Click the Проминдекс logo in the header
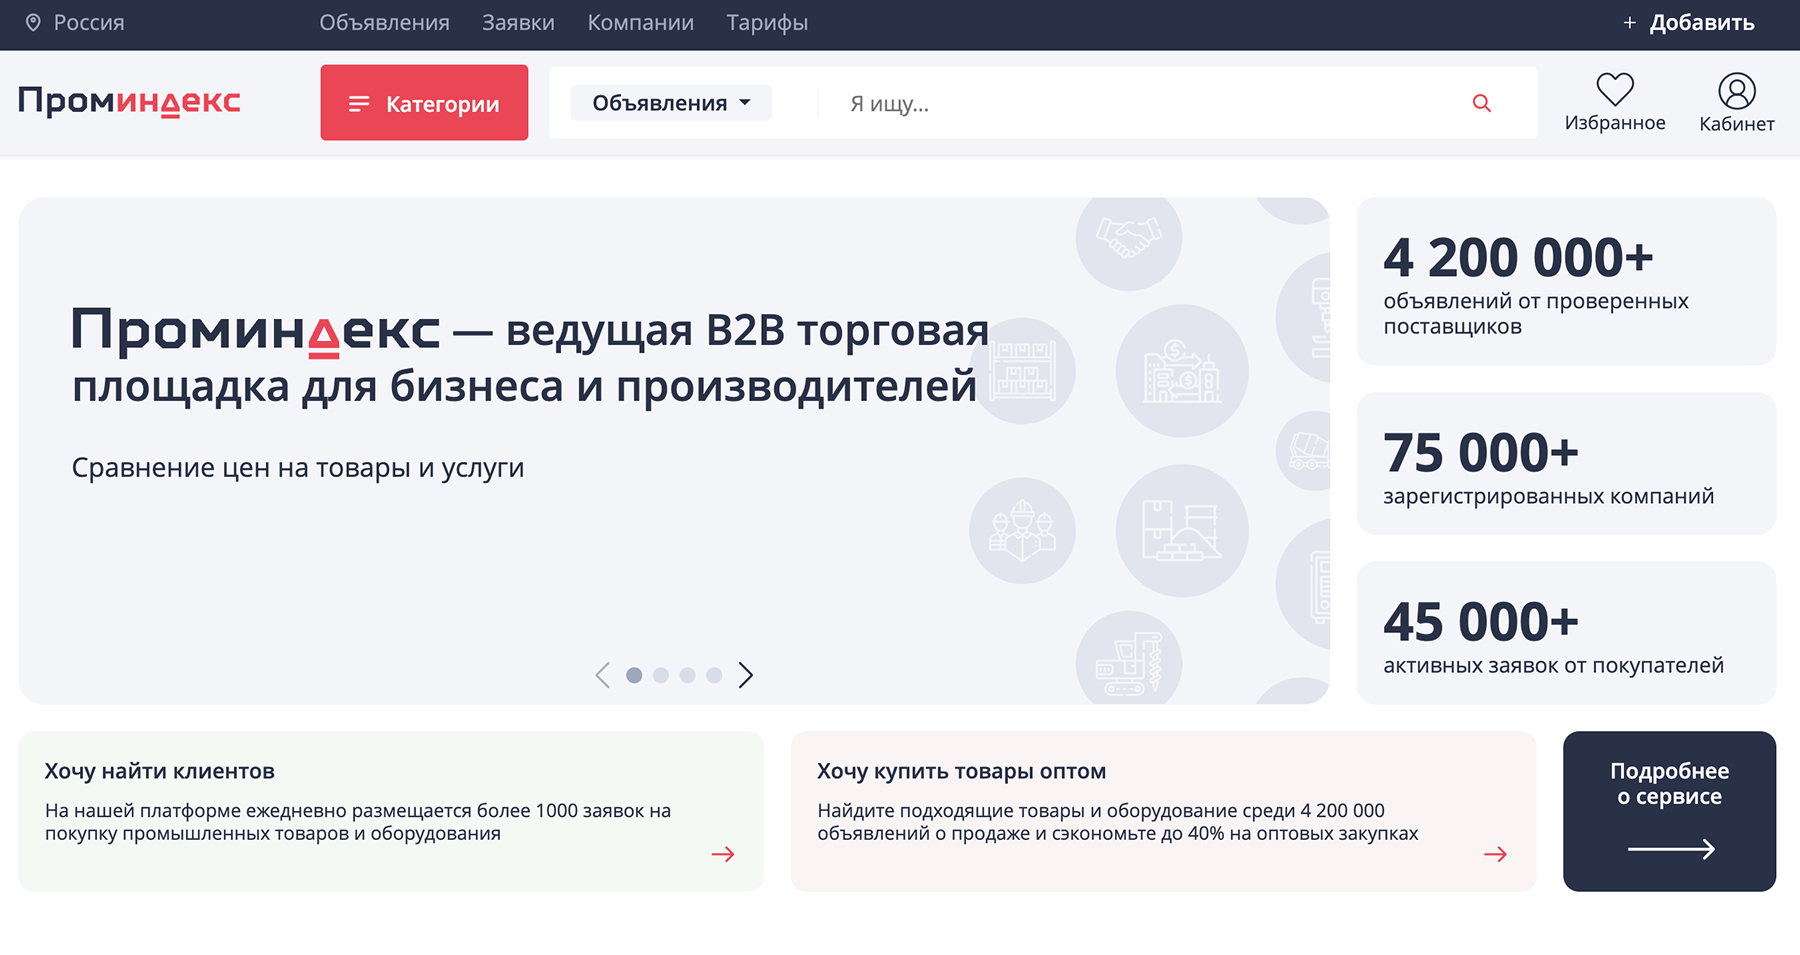The width and height of the screenshot is (1800, 955). coord(129,101)
